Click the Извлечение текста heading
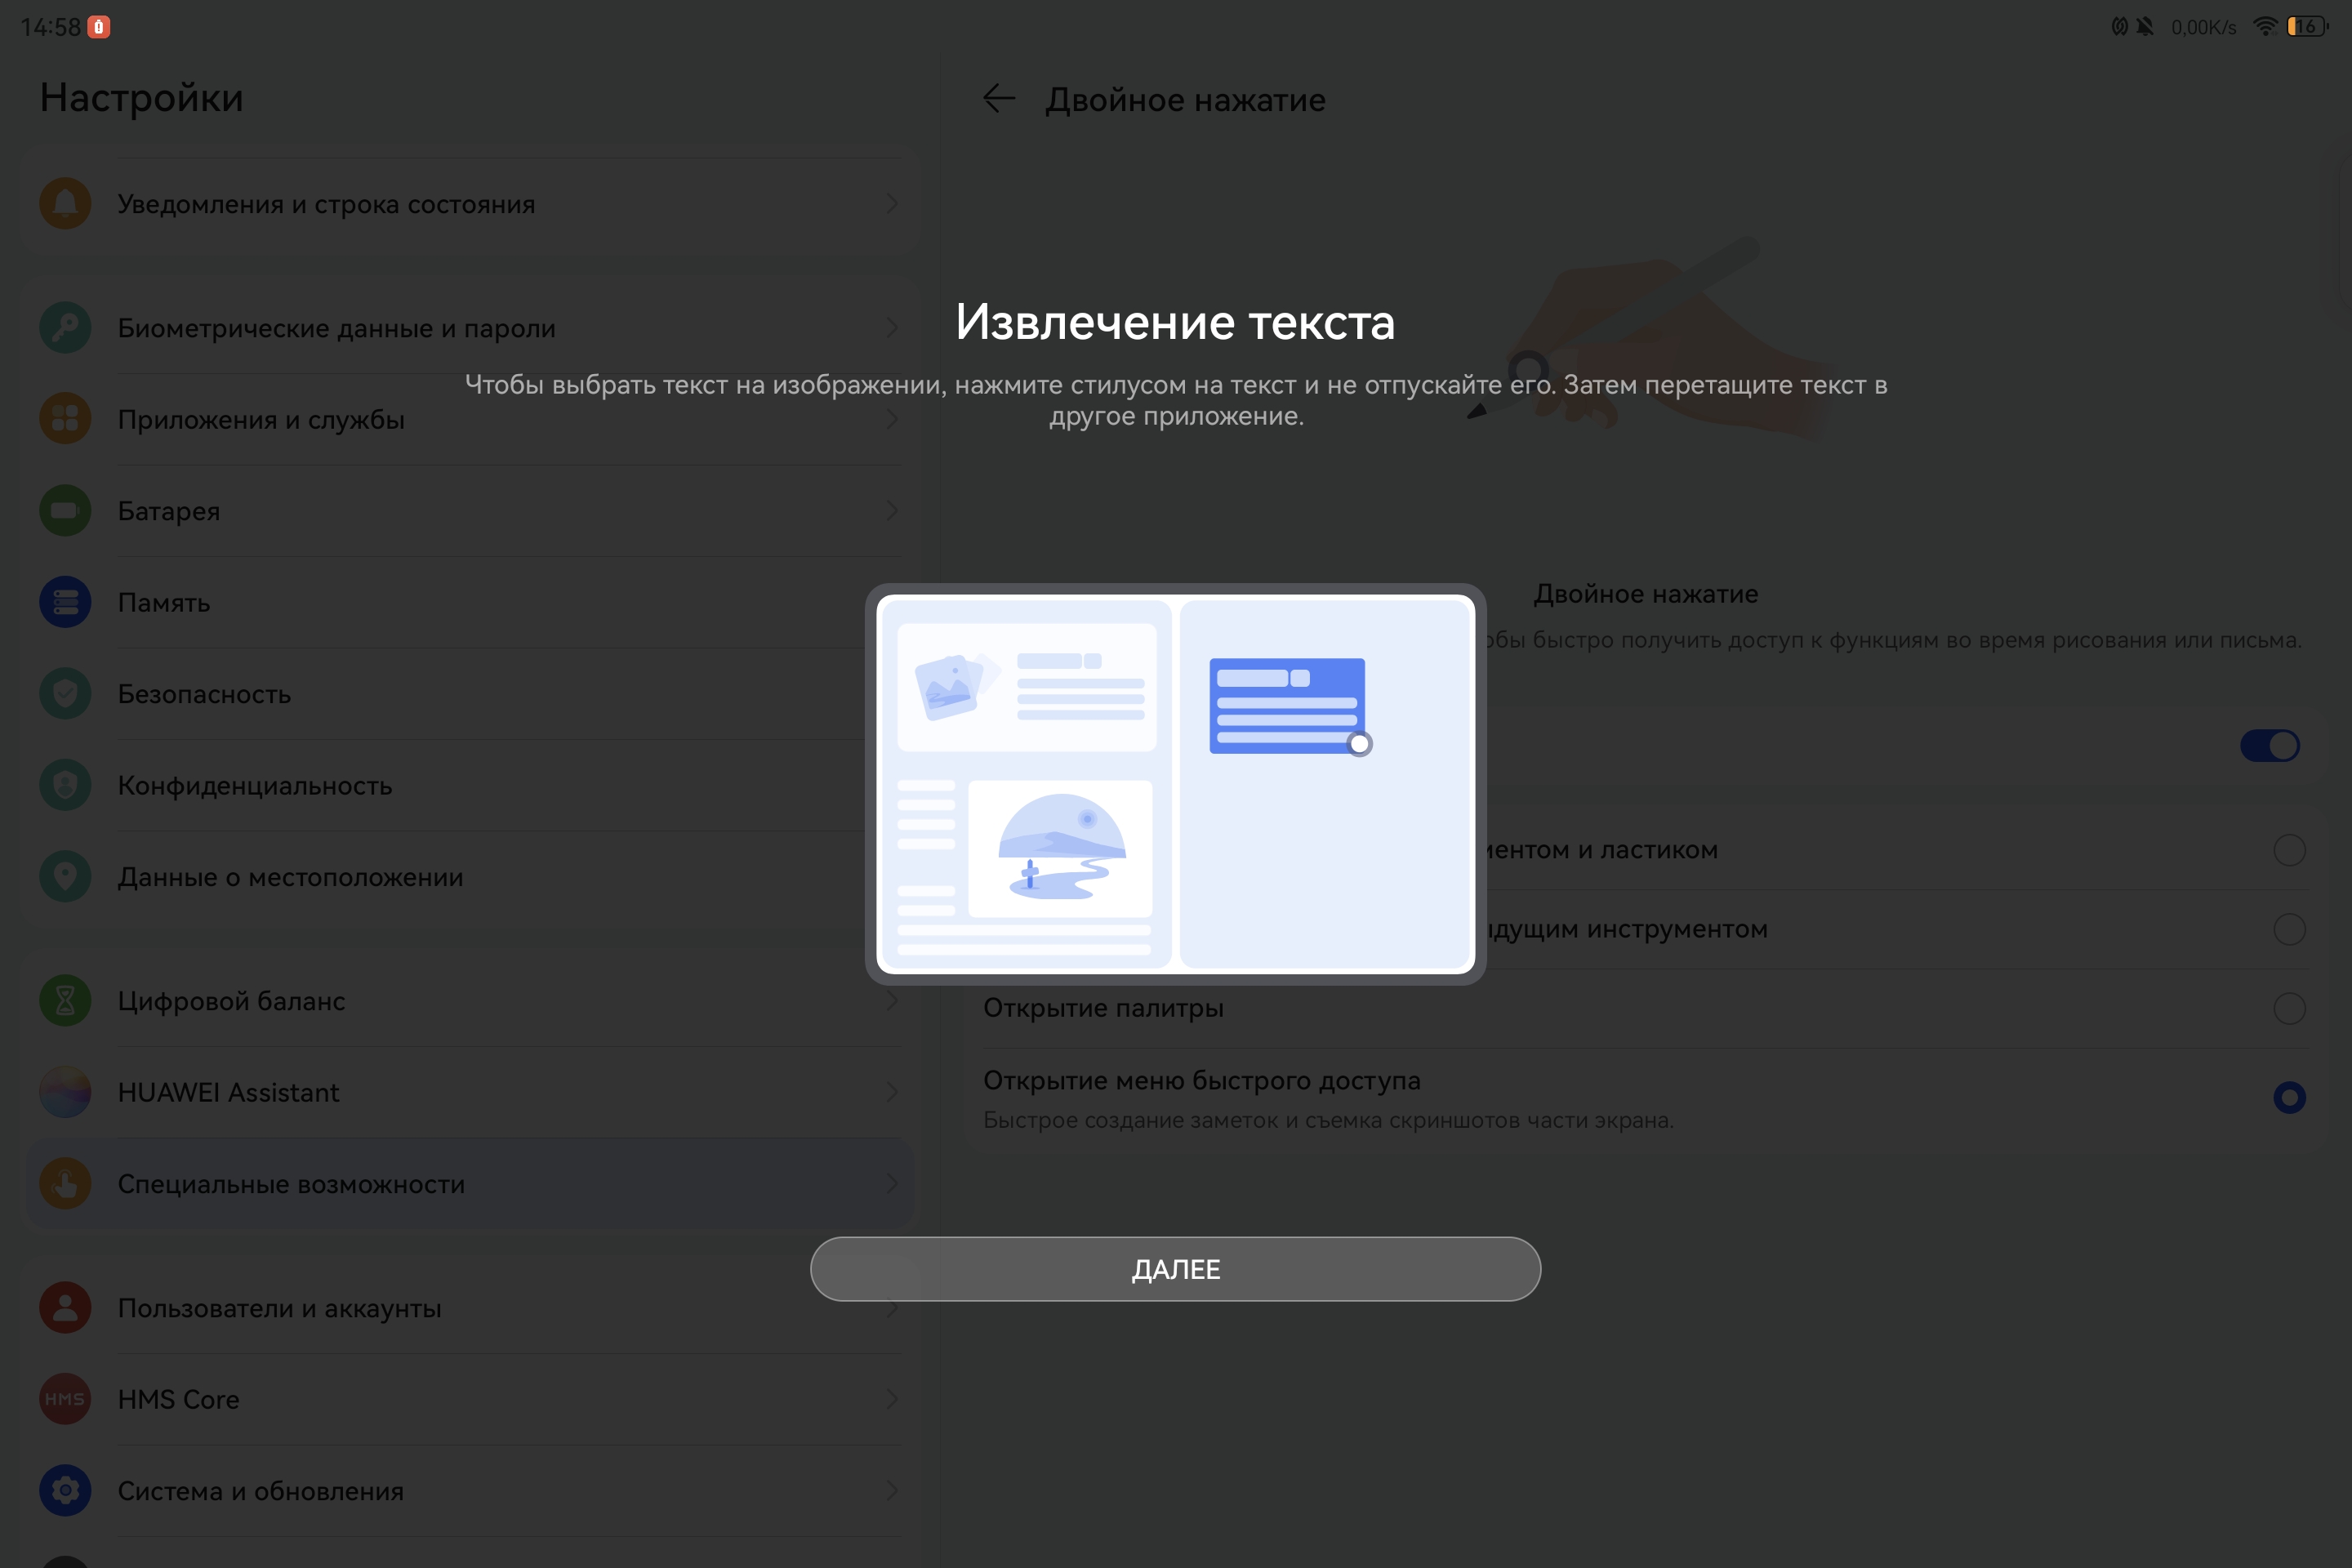The width and height of the screenshot is (2352, 1568). pyautogui.click(x=1175, y=322)
